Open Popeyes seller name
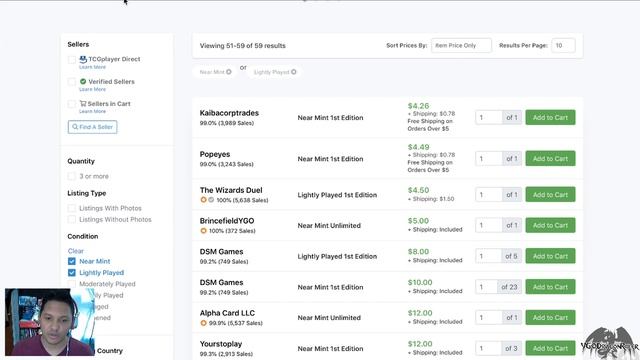This screenshot has width=640, height=360. (x=215, y=154)
